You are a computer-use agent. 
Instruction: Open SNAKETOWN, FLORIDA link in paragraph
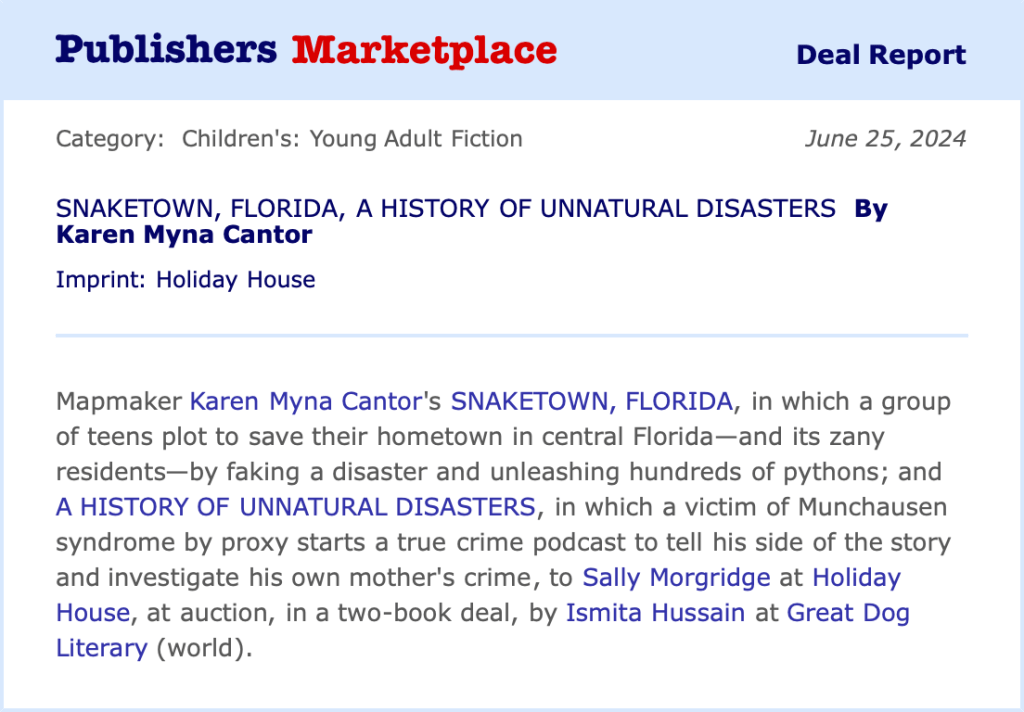(592, 402)
